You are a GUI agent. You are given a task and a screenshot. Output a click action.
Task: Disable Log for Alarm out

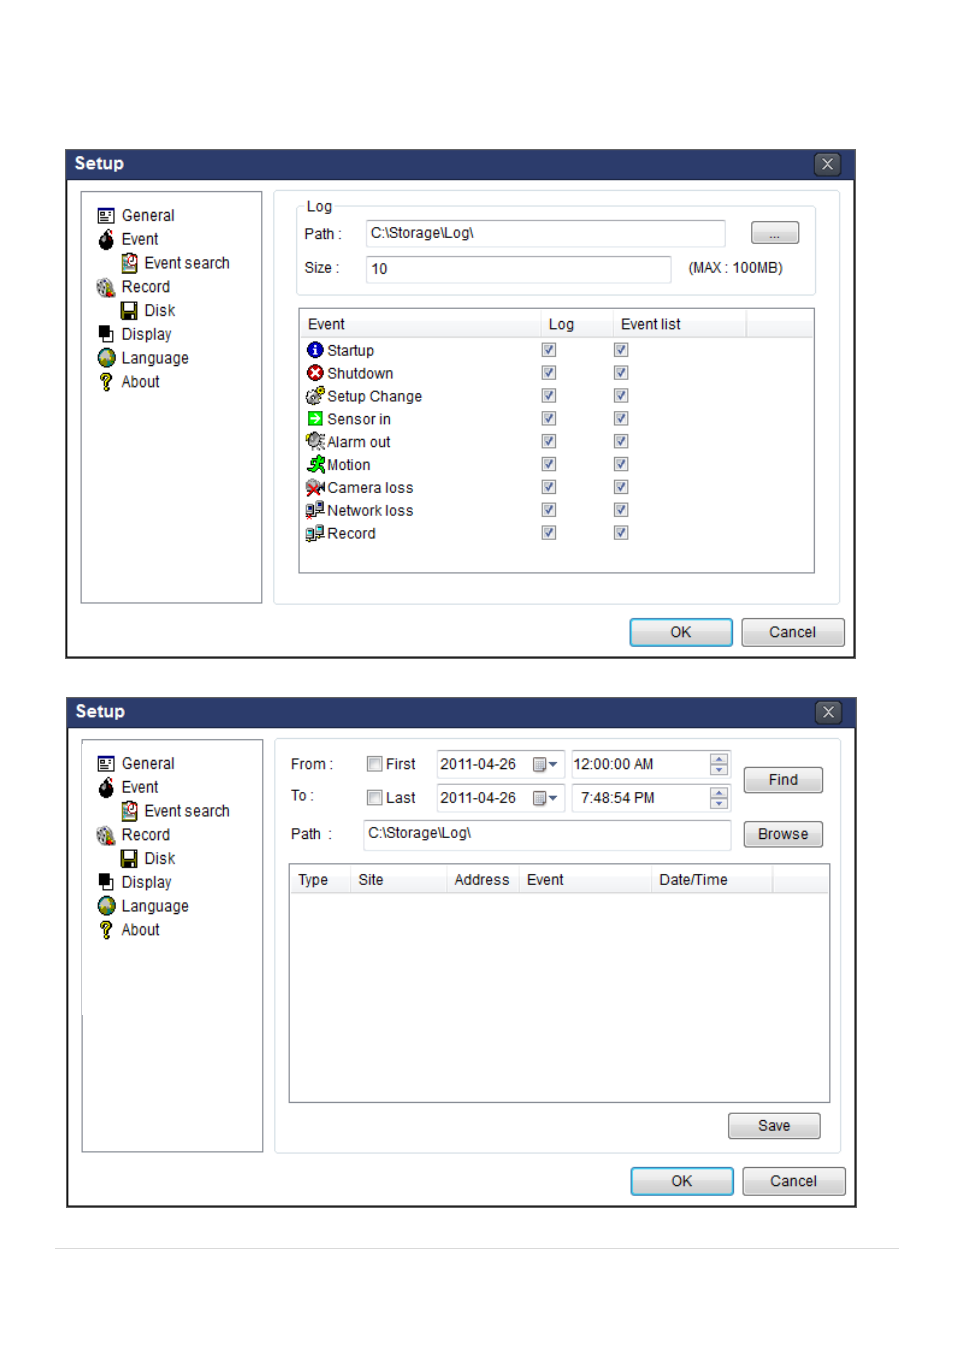(x=549, y=441)
